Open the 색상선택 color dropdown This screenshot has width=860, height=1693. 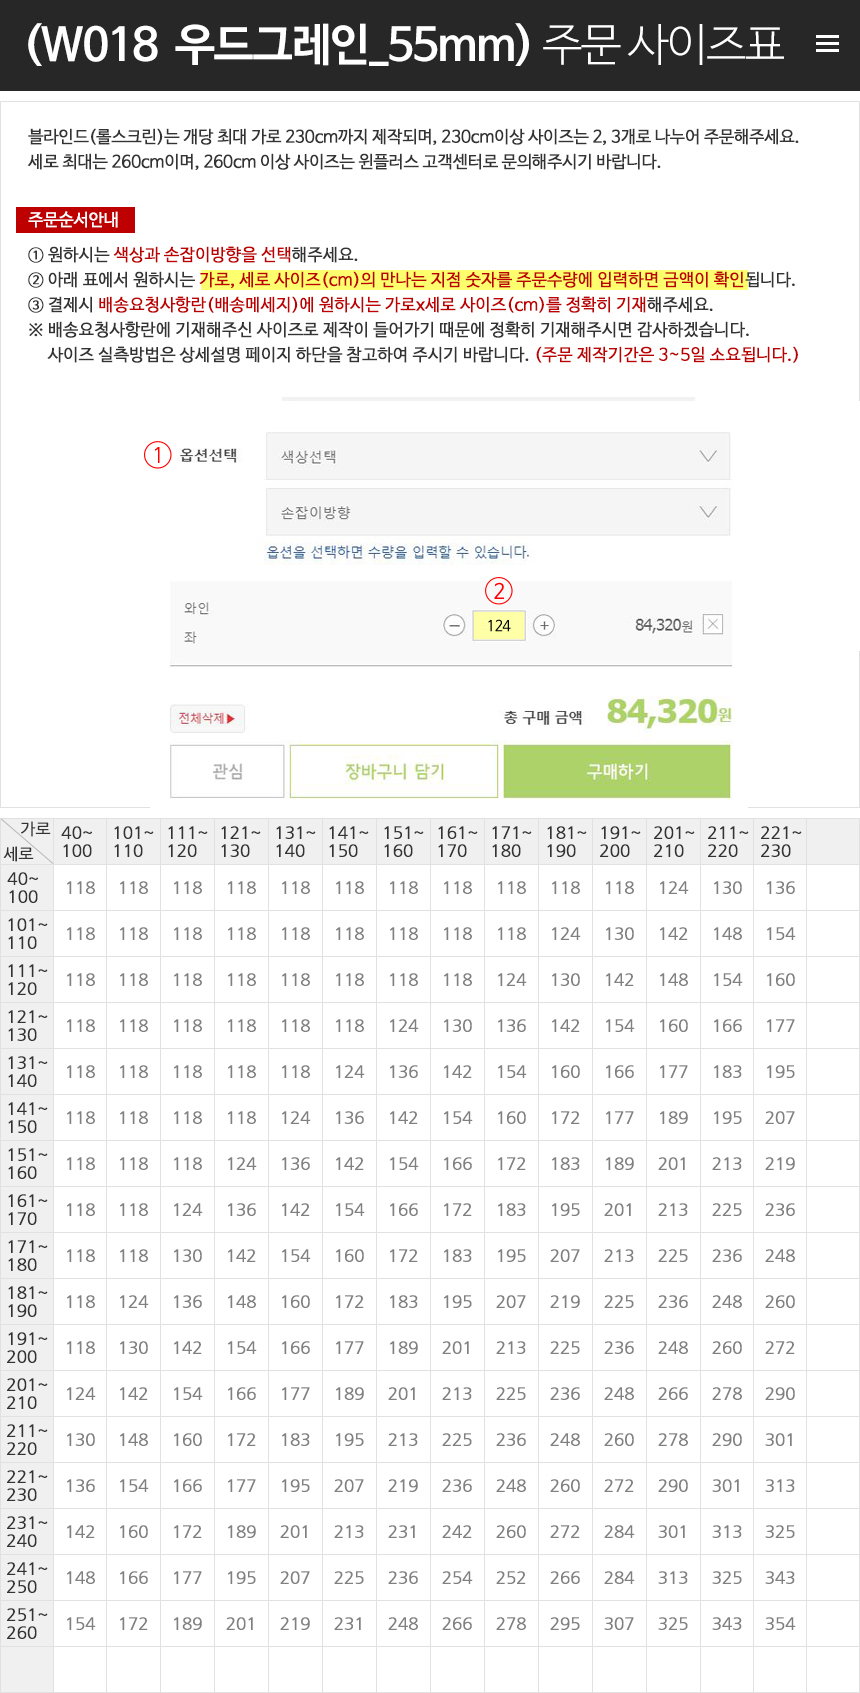coord(498,457)
